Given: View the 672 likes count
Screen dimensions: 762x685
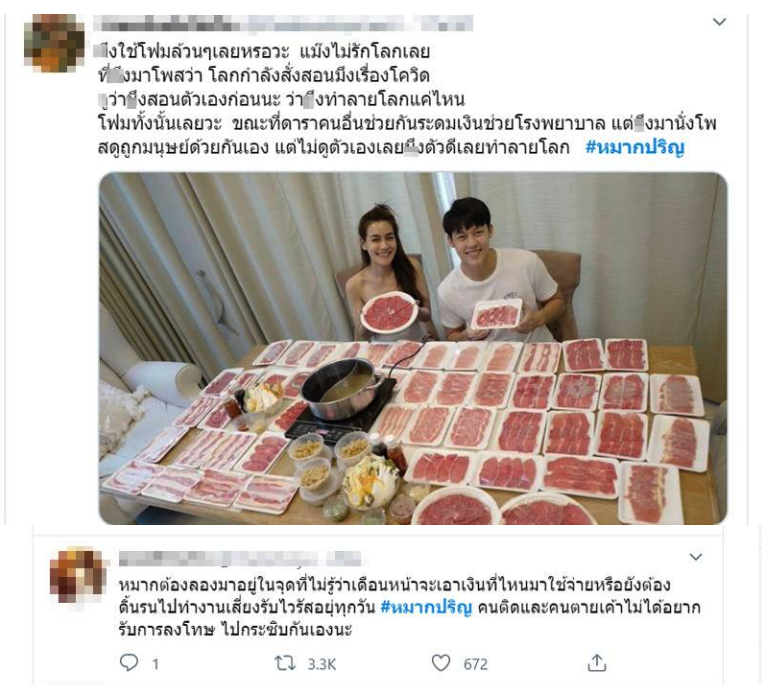Looking at the screenshot, I should click(475, 664).
